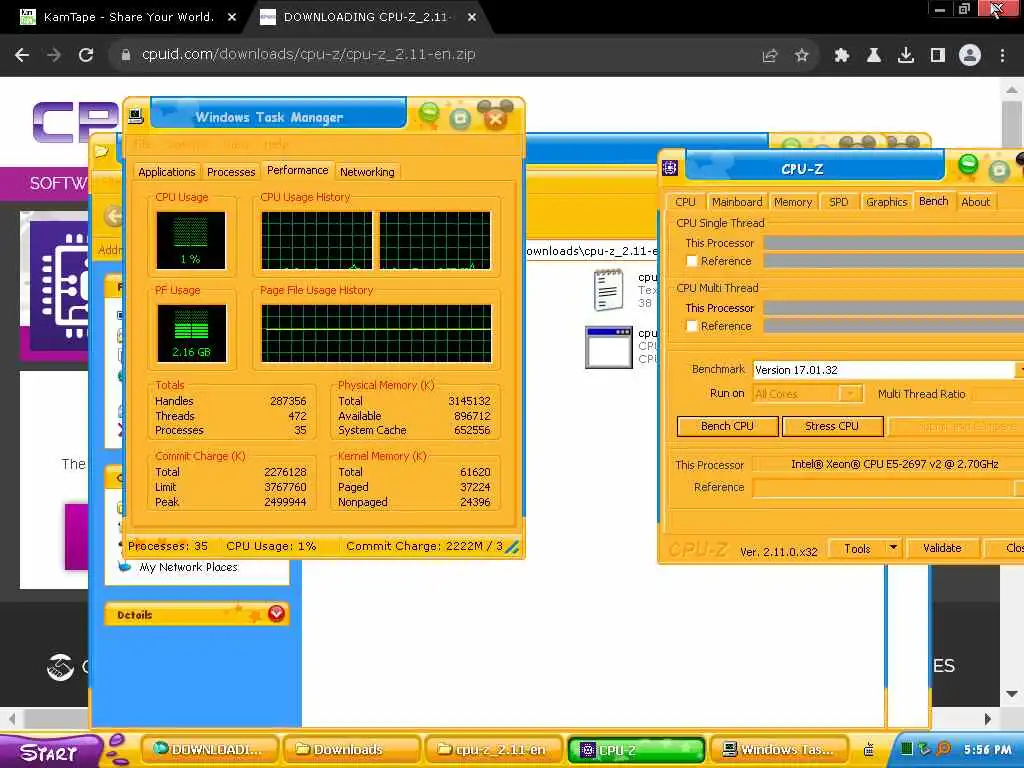Click Validate button in CPU-Z
This screenshot has width=1024, height=768.
coord(942,549)
